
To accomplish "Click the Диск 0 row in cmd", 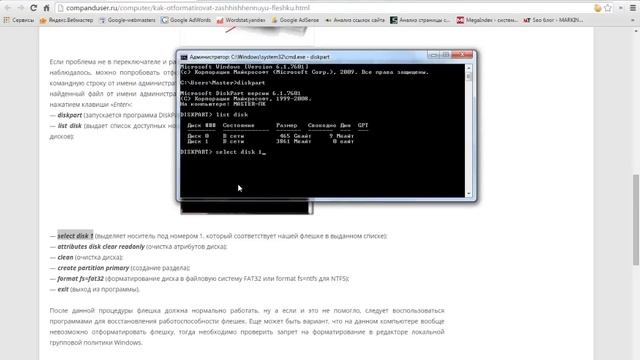I will point(271,136).
